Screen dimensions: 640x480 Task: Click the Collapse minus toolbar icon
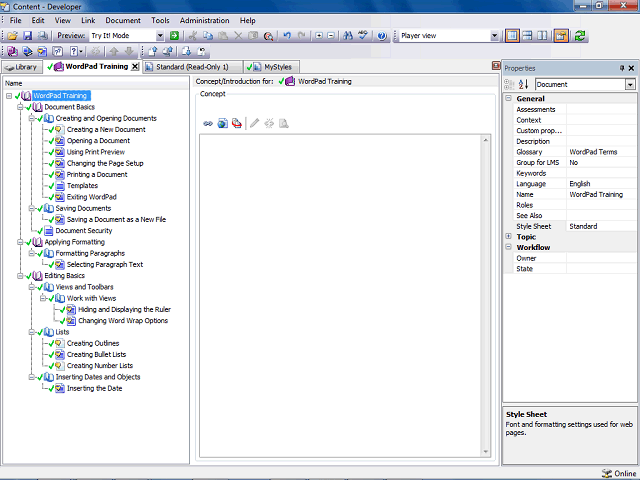(331, 36)
